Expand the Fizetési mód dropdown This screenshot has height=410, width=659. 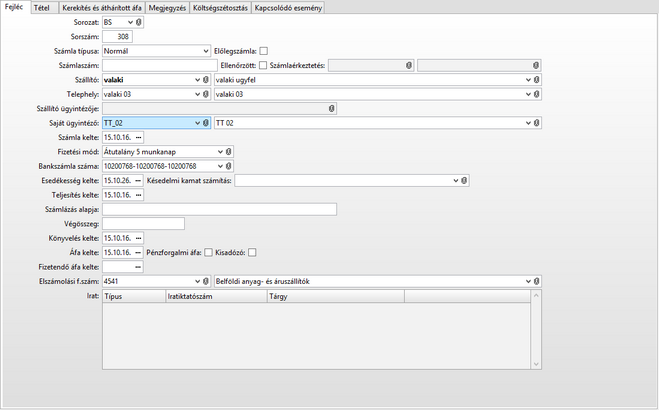click(x=220, y=152)
